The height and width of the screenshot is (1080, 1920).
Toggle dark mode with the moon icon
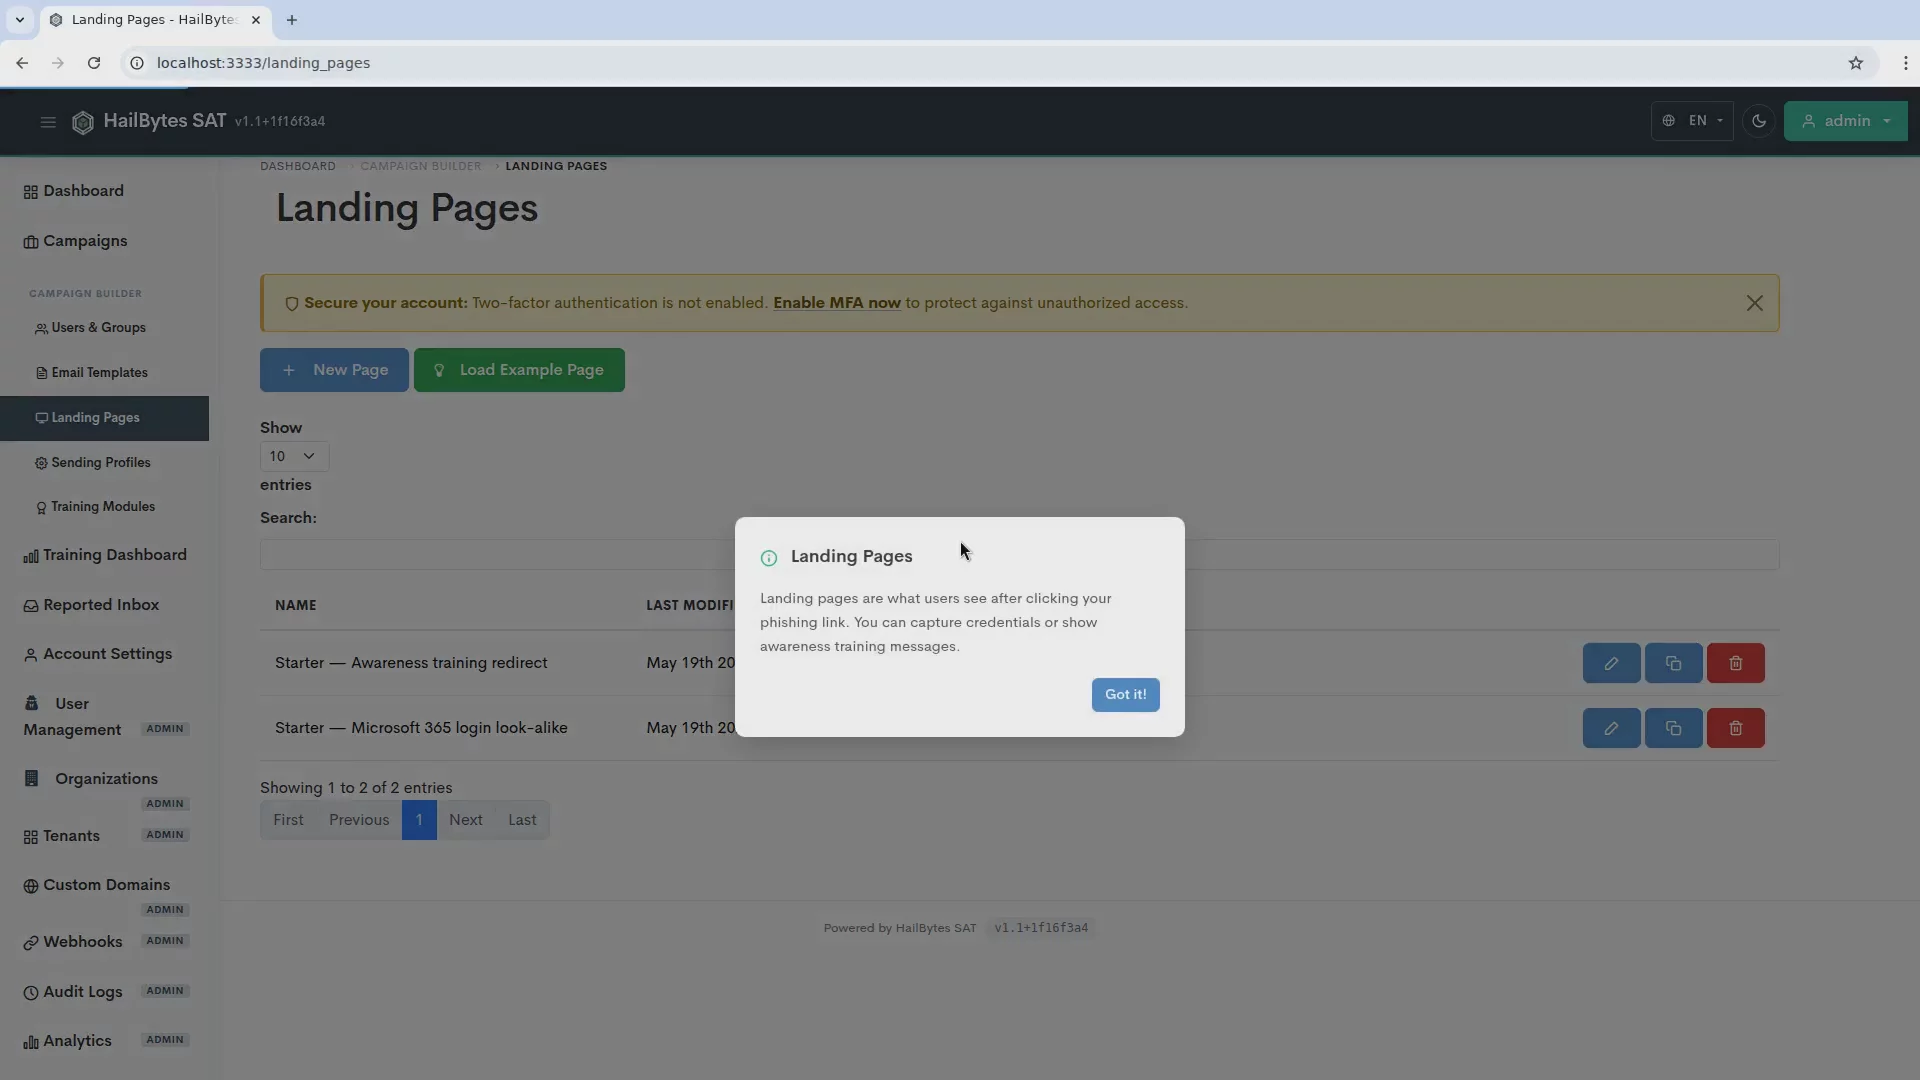pyautogui.click(x=1759, y=121)
